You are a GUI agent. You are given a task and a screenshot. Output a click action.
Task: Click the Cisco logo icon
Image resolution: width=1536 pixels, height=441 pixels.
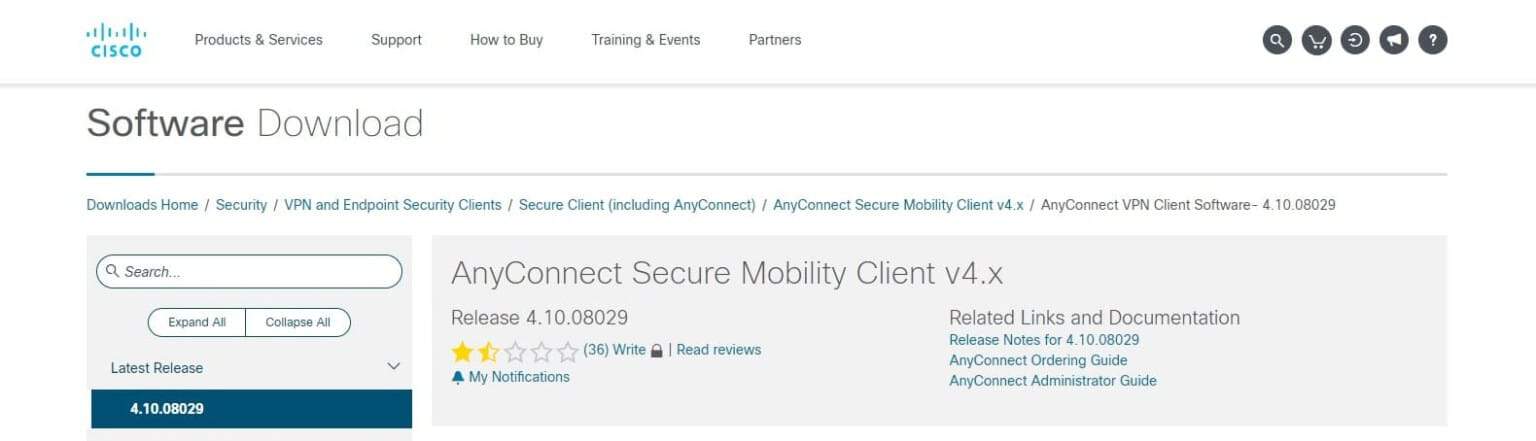tap(116, 41)
